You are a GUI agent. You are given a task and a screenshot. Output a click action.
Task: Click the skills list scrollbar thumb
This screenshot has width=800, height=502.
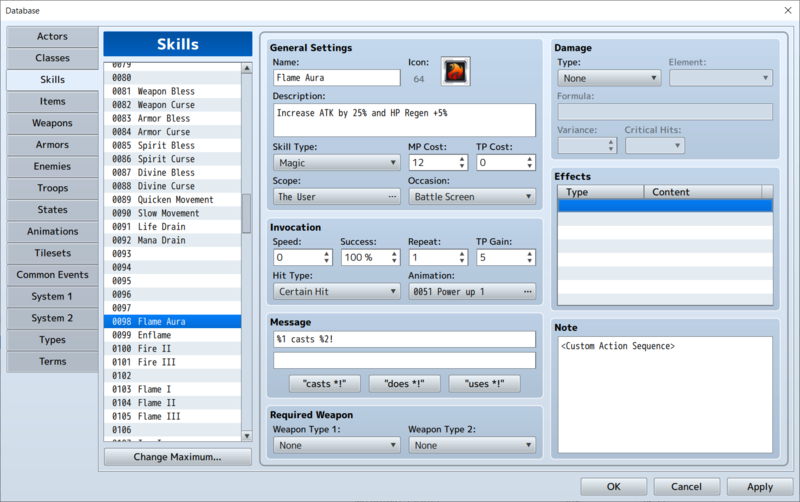point(246,211)
